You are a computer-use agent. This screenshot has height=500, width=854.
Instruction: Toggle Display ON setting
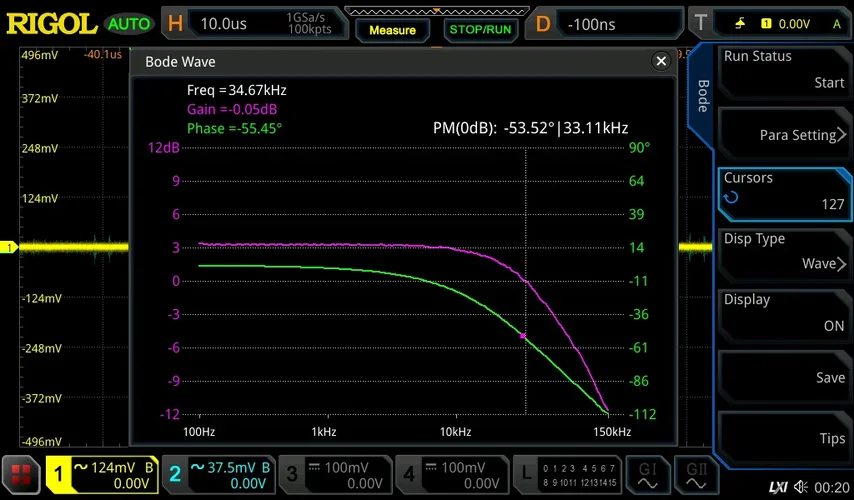click(784, 316)
